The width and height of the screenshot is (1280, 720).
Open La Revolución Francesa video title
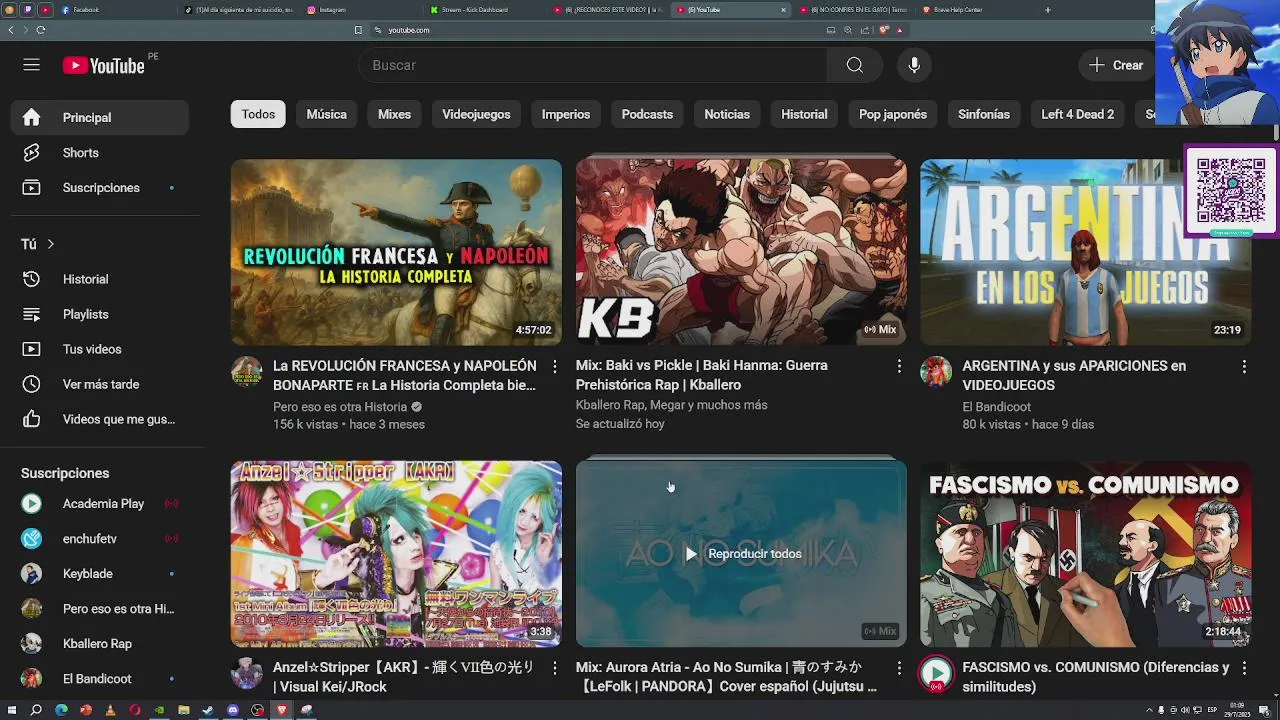tap(405, 375)
